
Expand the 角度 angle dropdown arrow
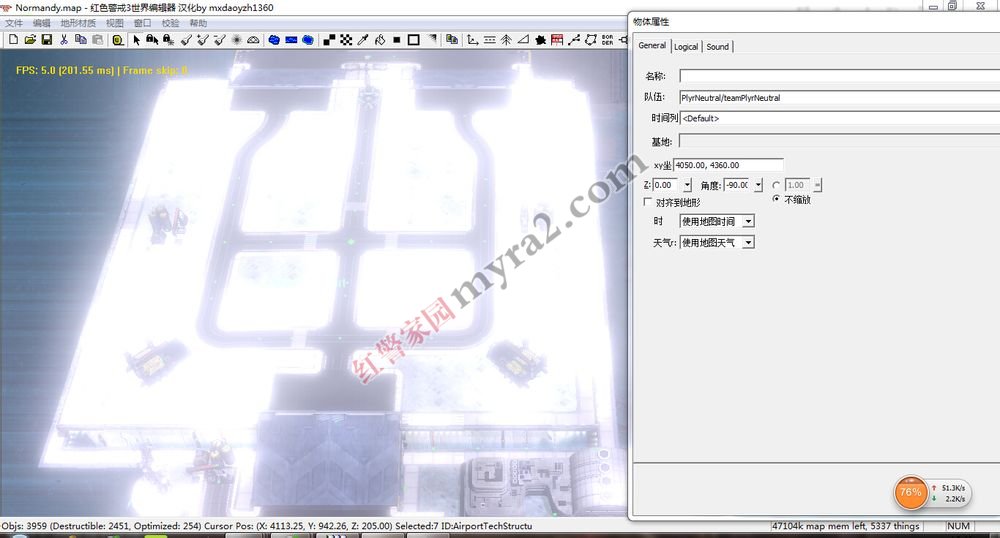click(758, 185)
